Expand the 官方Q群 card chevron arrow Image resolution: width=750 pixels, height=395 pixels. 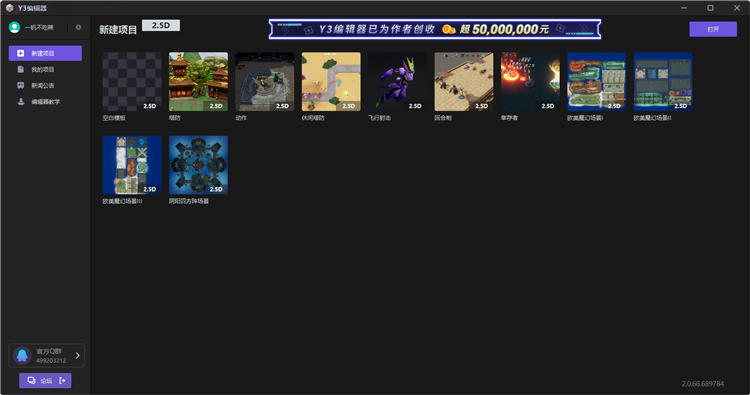[x=77, y=355]
